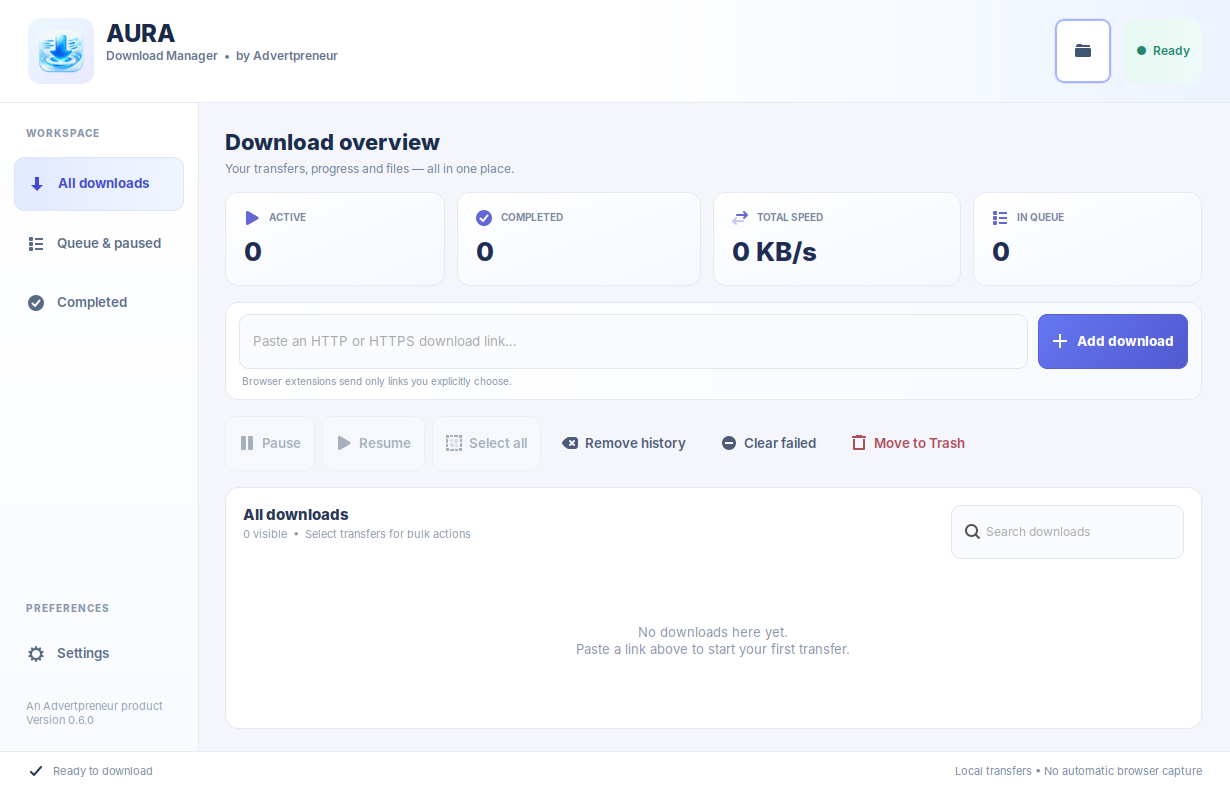
Task: Click the Settings gear icon
Action: (36, 654)
